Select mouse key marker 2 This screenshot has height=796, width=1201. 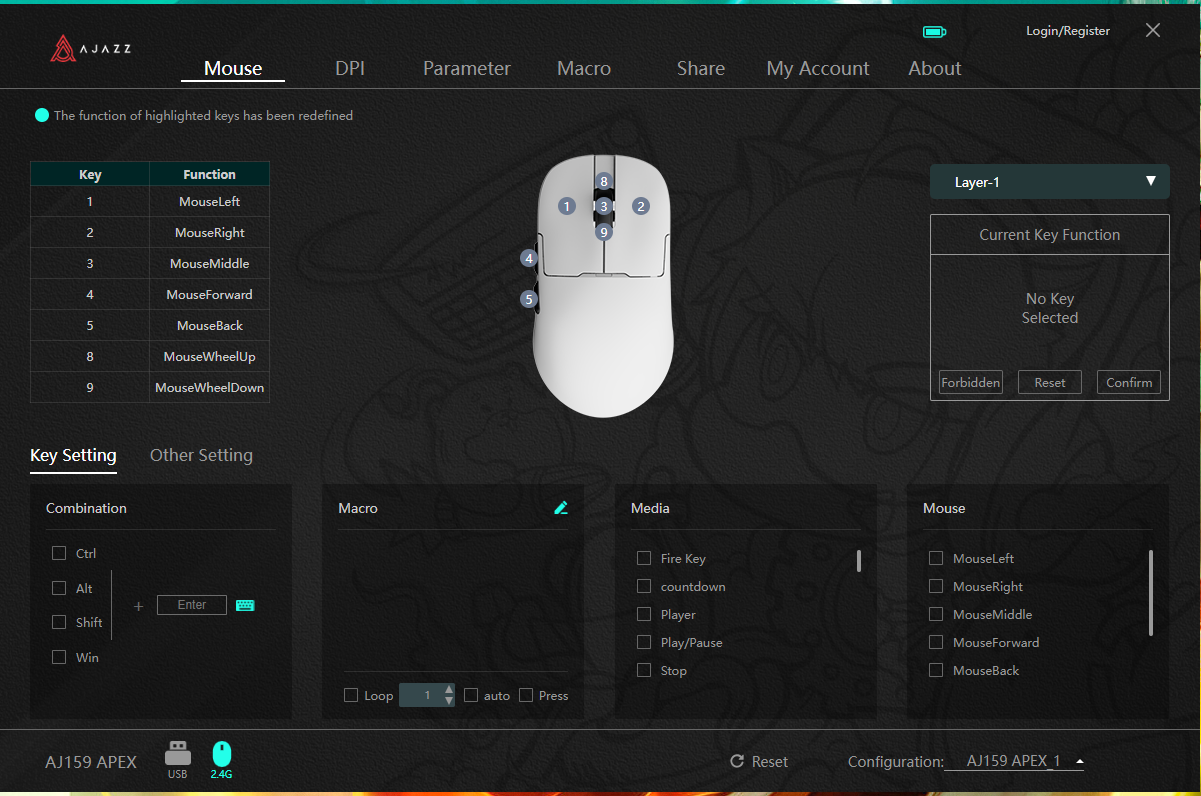641,206
